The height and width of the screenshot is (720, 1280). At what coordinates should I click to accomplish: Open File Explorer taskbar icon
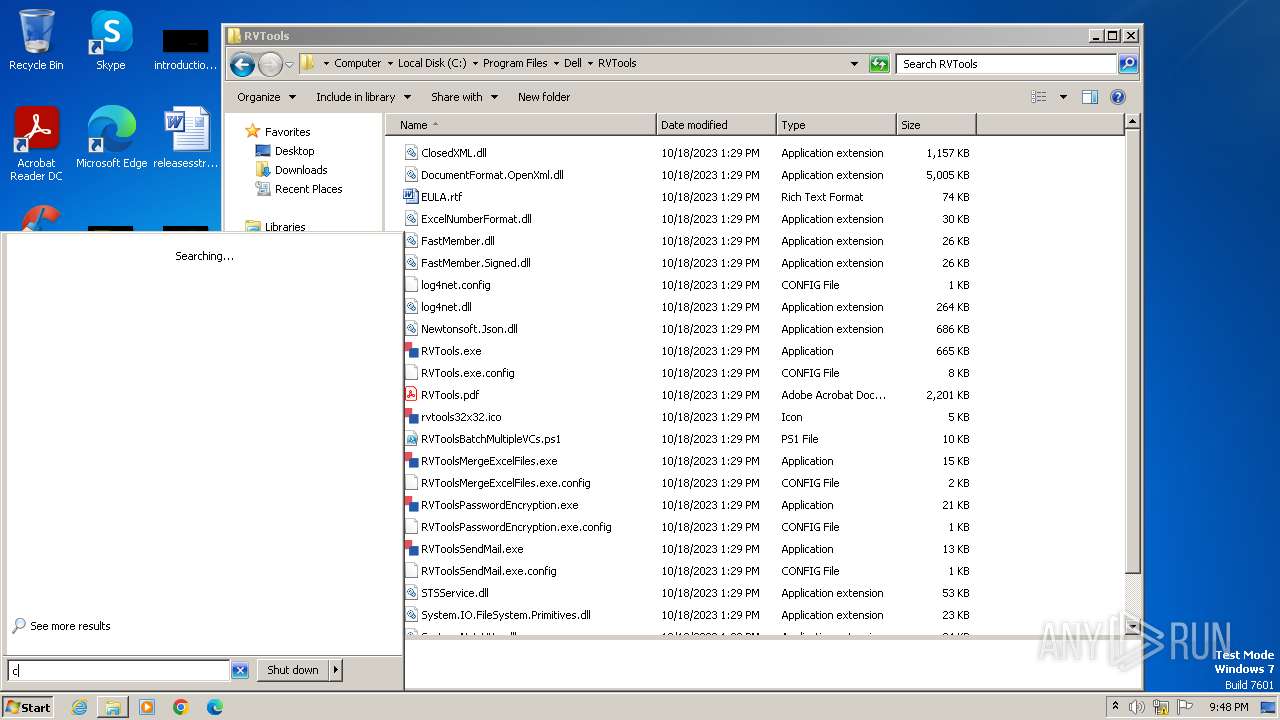click(x=113, y=707)
